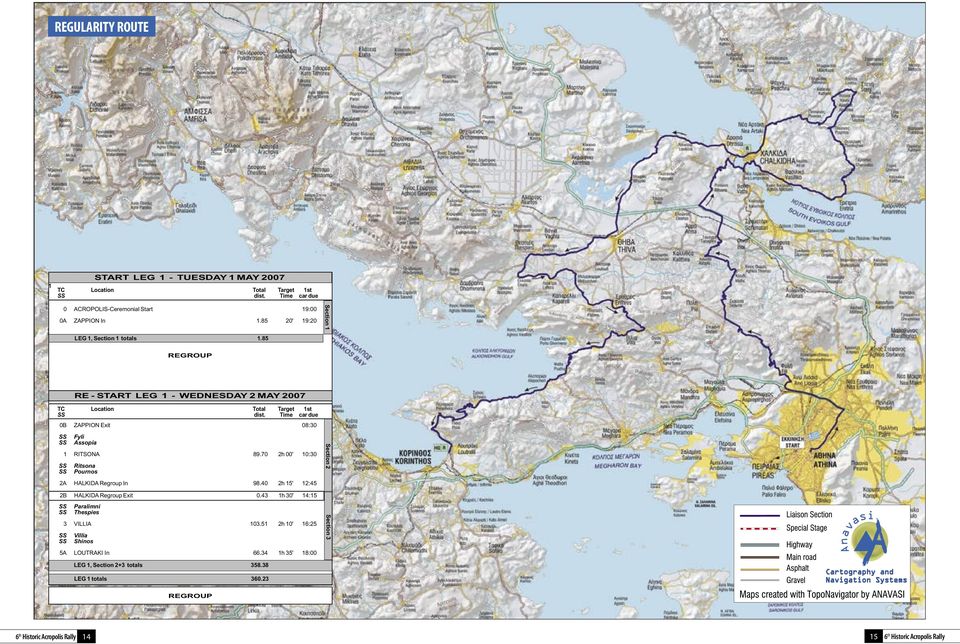This screenshot has width=960, height=644.
Task: Select the 'START LEG 1 - TUESDAY 1 MAY 2007' header
Action: tap(189, 277)
